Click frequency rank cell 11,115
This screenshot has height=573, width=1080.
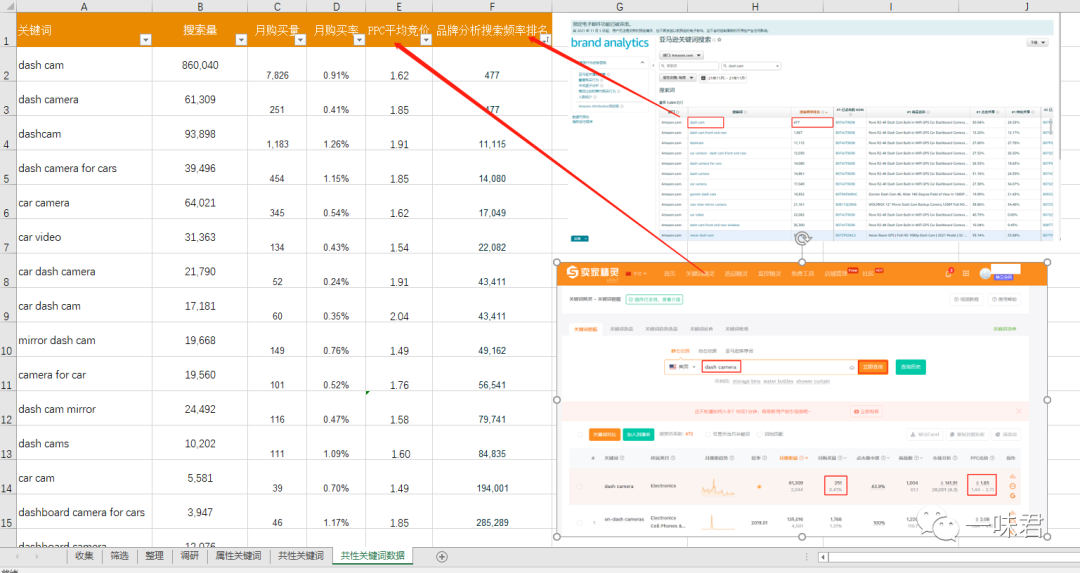click(x=492, y=134)
